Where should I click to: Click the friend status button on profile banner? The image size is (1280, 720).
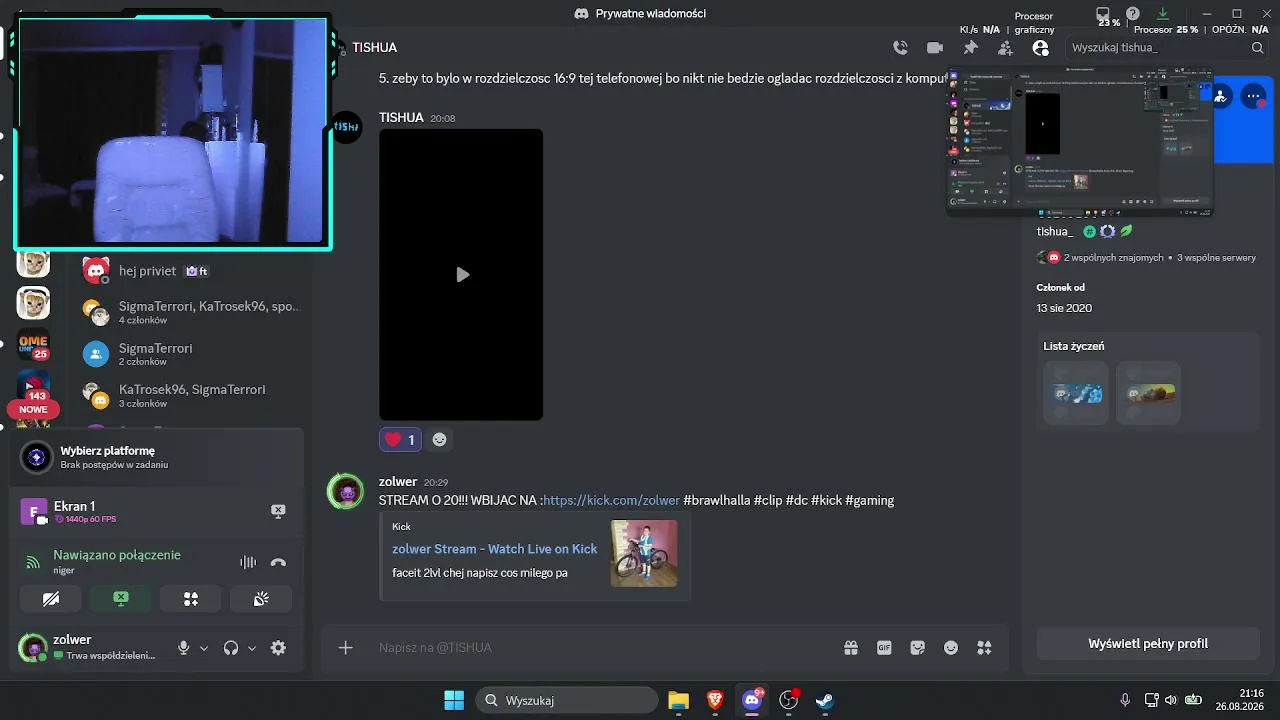[1221, 96]
